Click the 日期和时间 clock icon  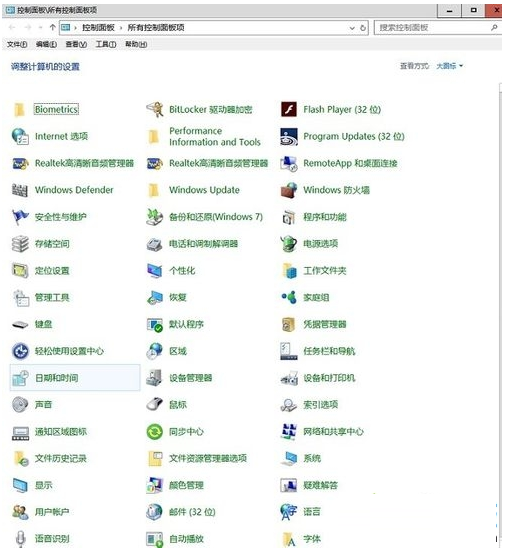click(x=20, y=378)
